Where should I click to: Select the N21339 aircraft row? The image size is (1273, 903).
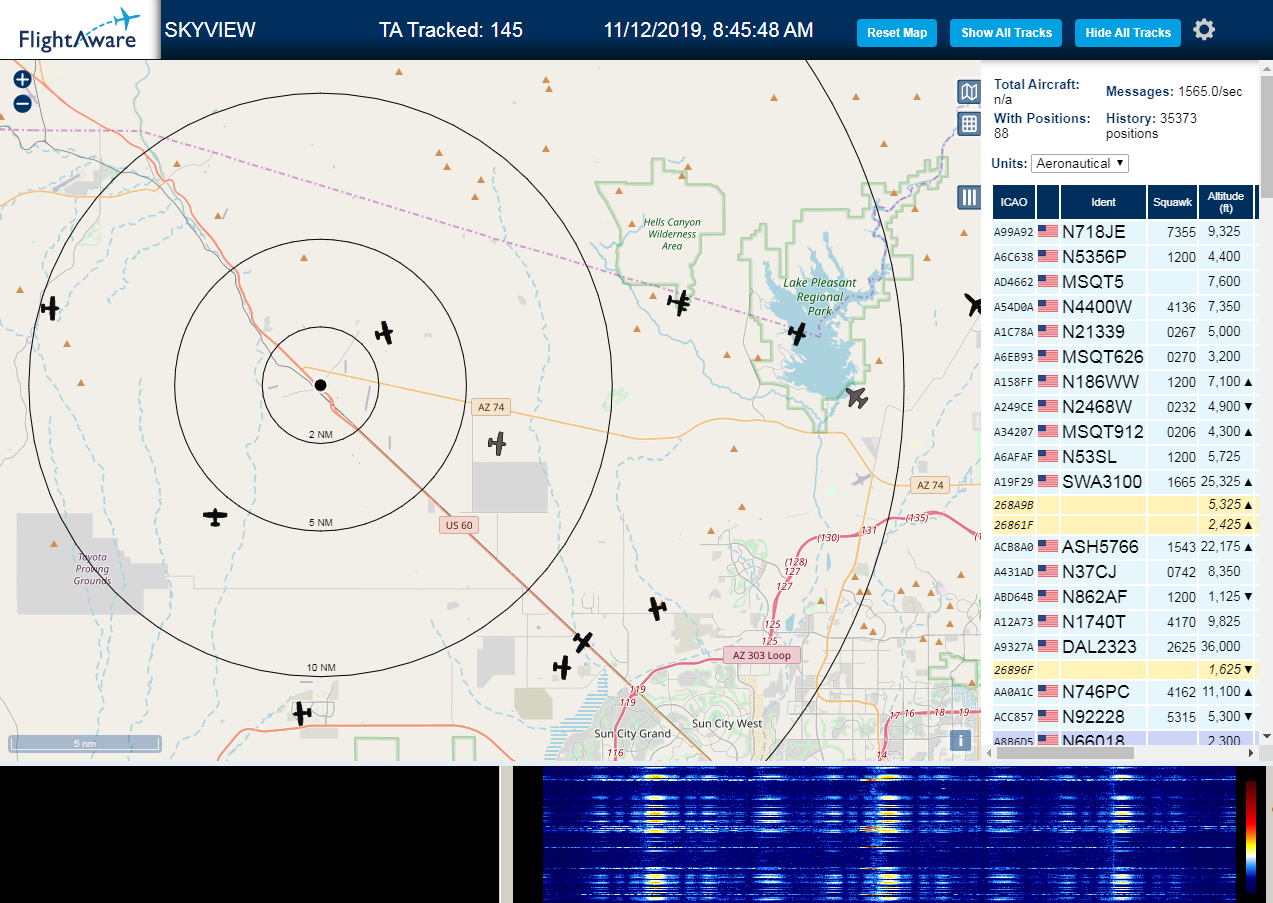pos(1124,331)
